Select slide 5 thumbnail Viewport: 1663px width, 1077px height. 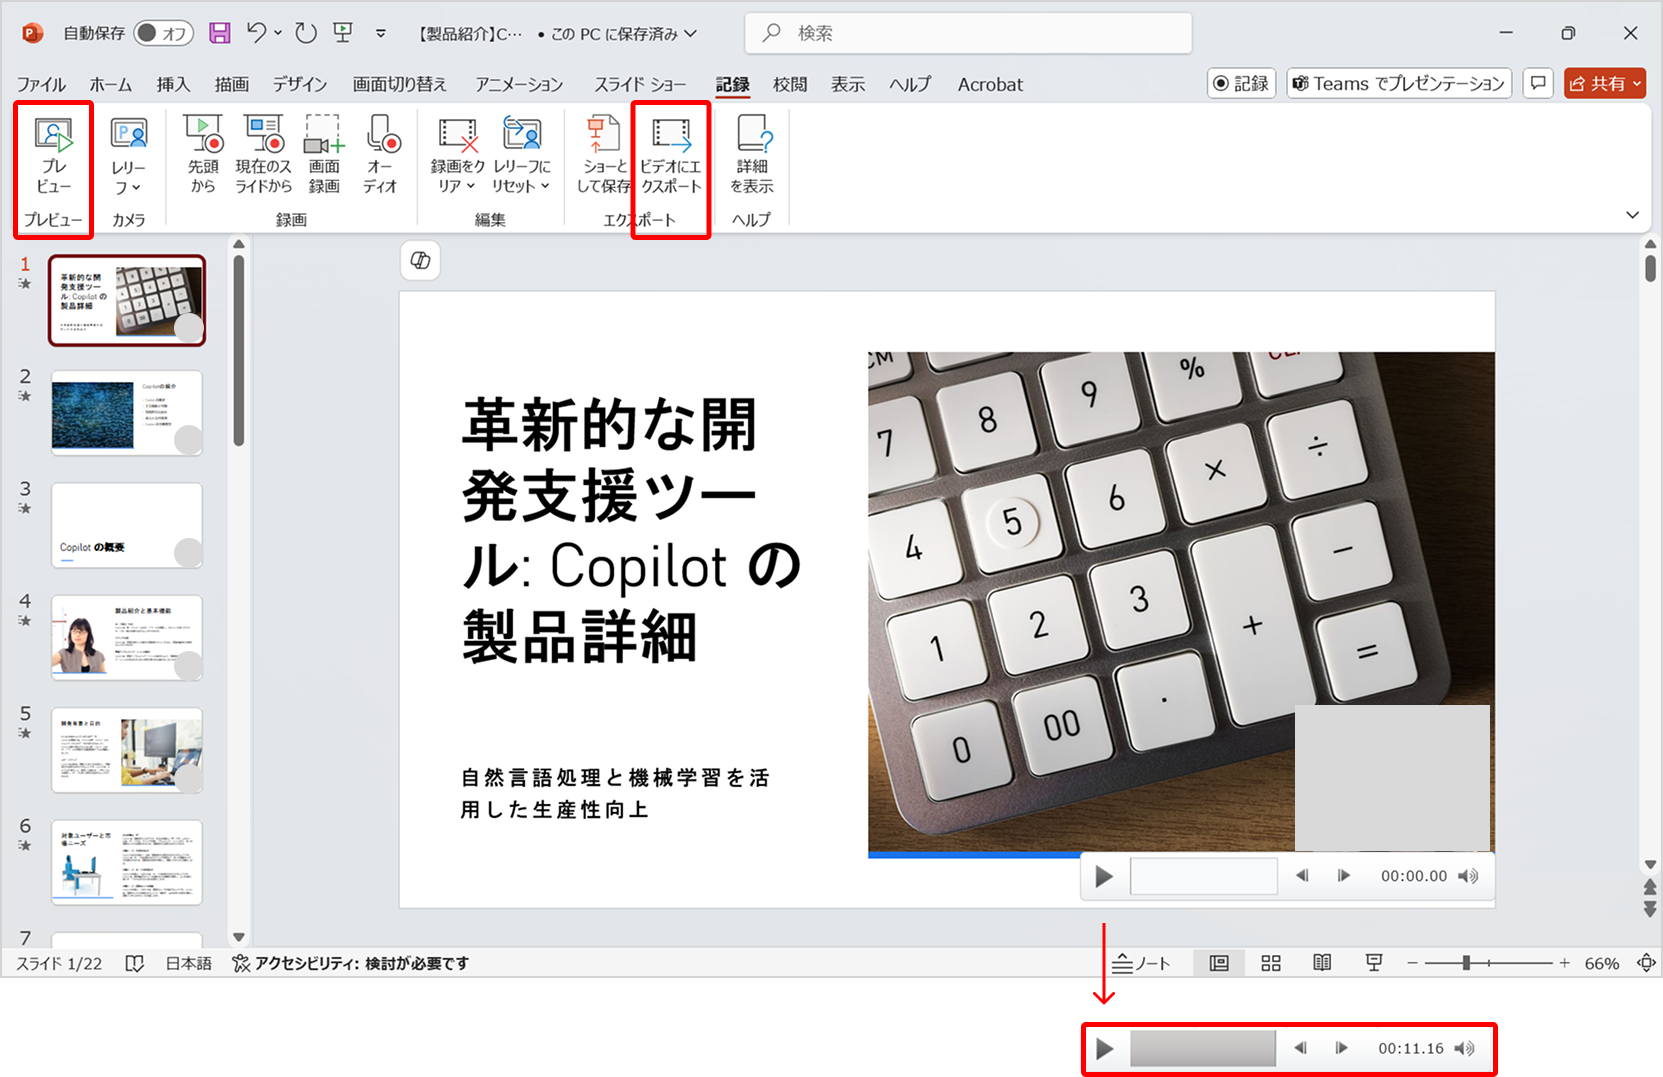[x=127, y=750]
